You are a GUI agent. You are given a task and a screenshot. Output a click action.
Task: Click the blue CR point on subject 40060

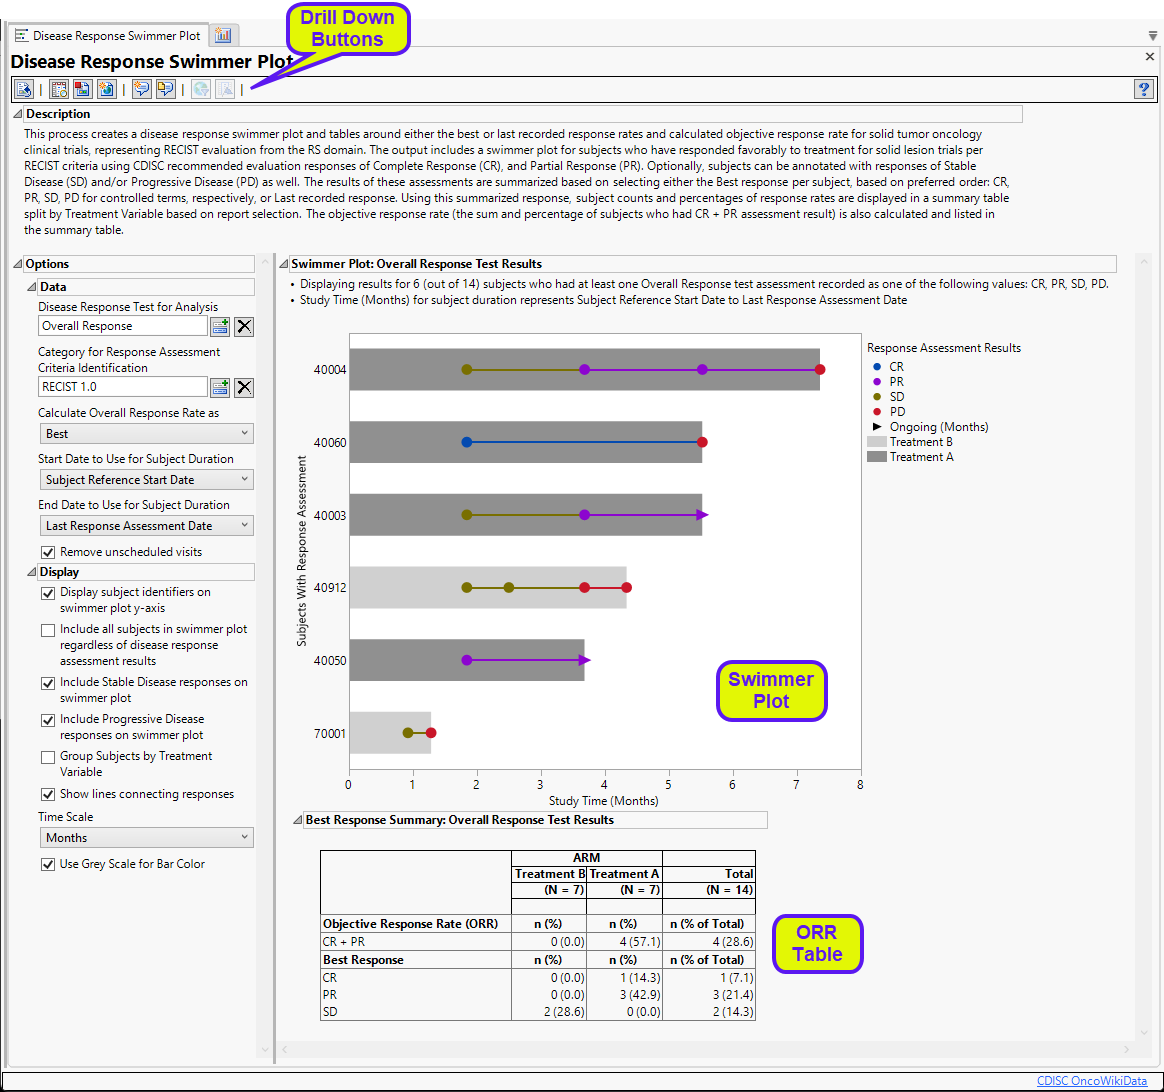[x=467, y=442]
